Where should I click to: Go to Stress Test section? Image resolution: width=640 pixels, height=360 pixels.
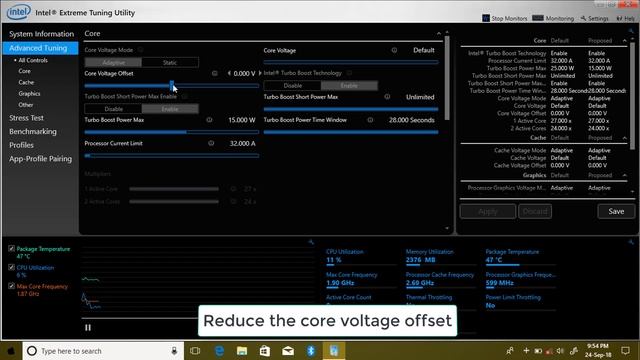(27, 118)
